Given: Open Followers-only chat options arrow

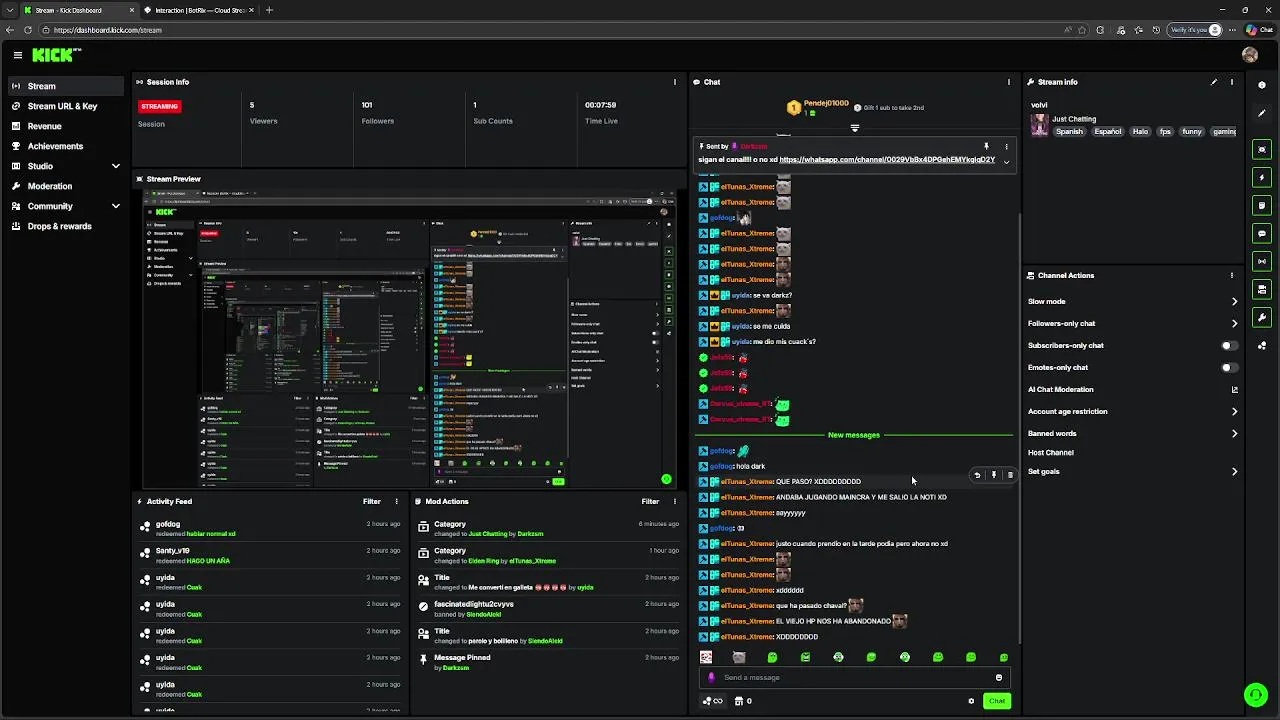Looking at the screenshot, I should coord(1234,323).
